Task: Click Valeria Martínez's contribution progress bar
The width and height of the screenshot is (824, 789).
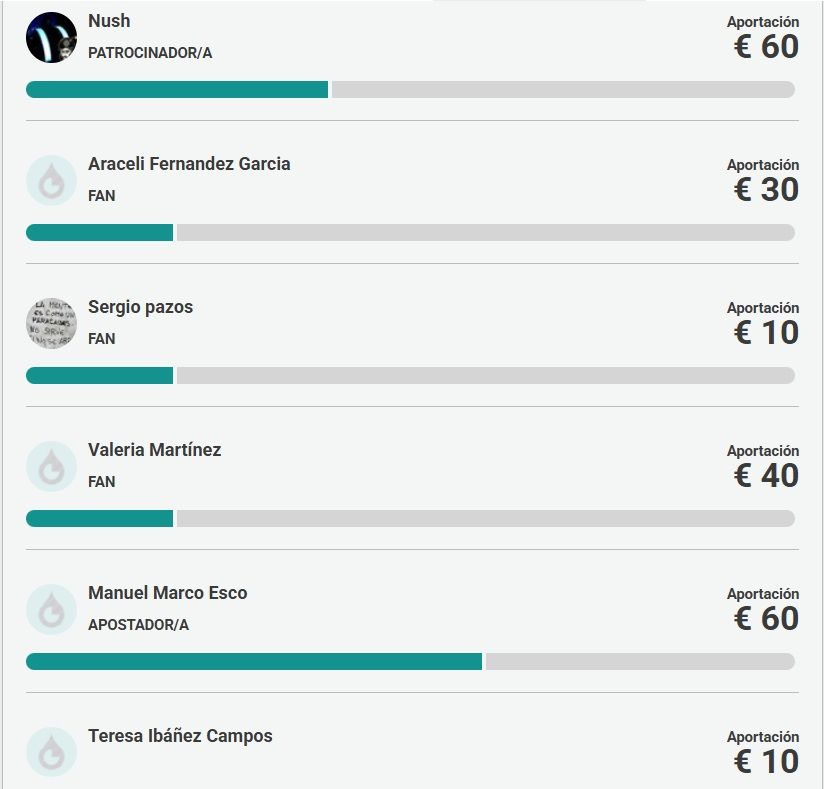Action: pyautogui.click(x=410, y=519)
